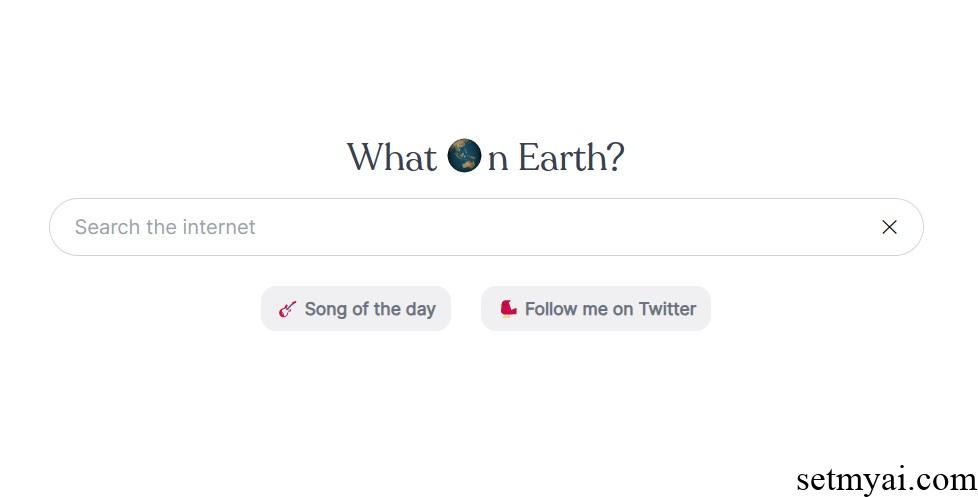Click the word 'Earth?' in the heading

(571, 157)
